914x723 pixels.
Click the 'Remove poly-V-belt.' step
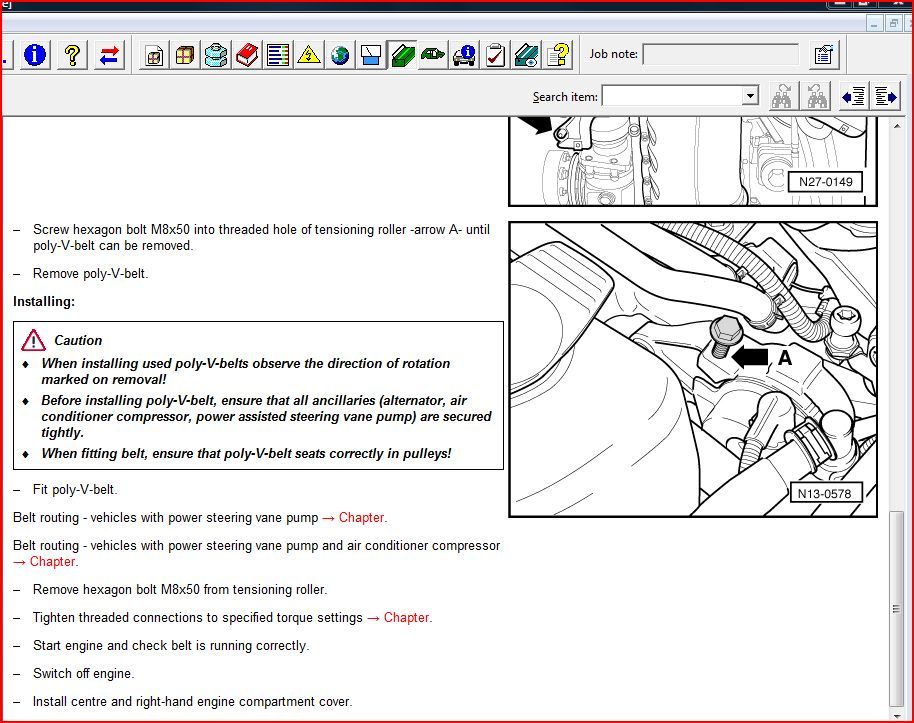pos(90,274)
